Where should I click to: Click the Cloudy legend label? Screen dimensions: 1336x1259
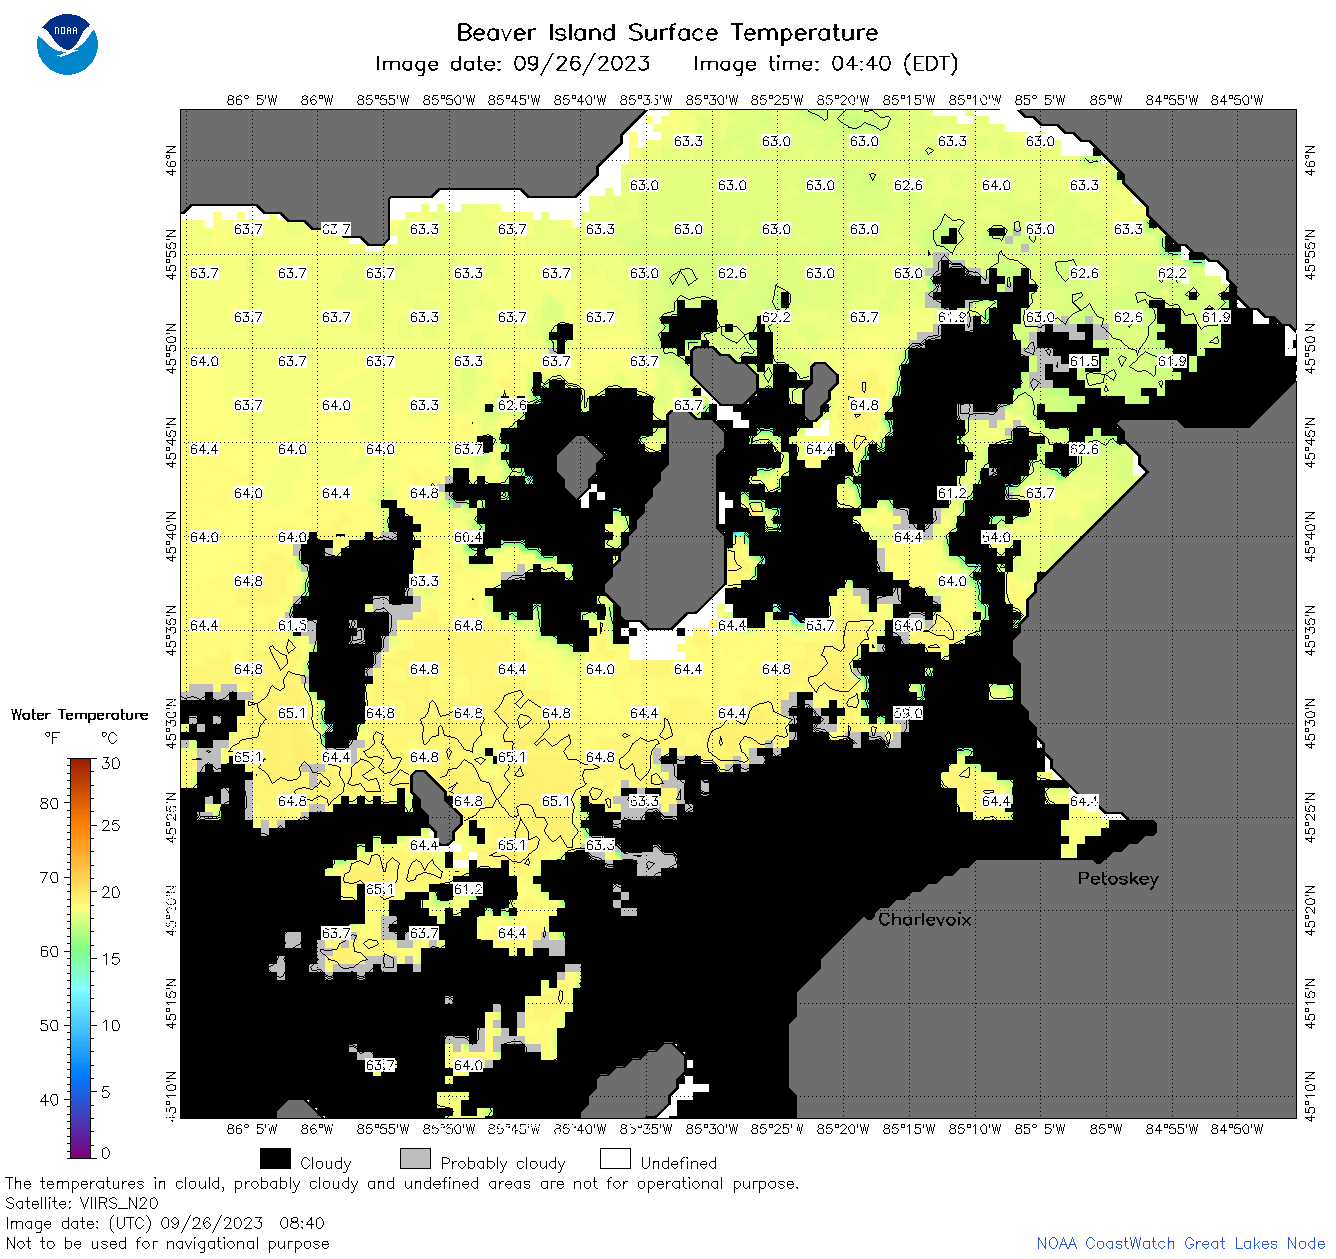(x=326, y=1163)
